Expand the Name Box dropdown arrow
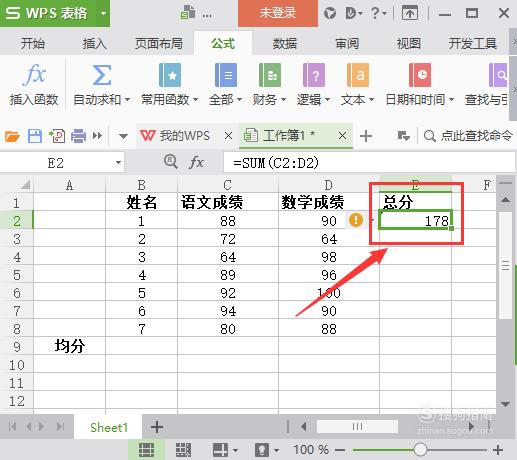The height and width of the screenshot is (460, 517). point(118,163)
